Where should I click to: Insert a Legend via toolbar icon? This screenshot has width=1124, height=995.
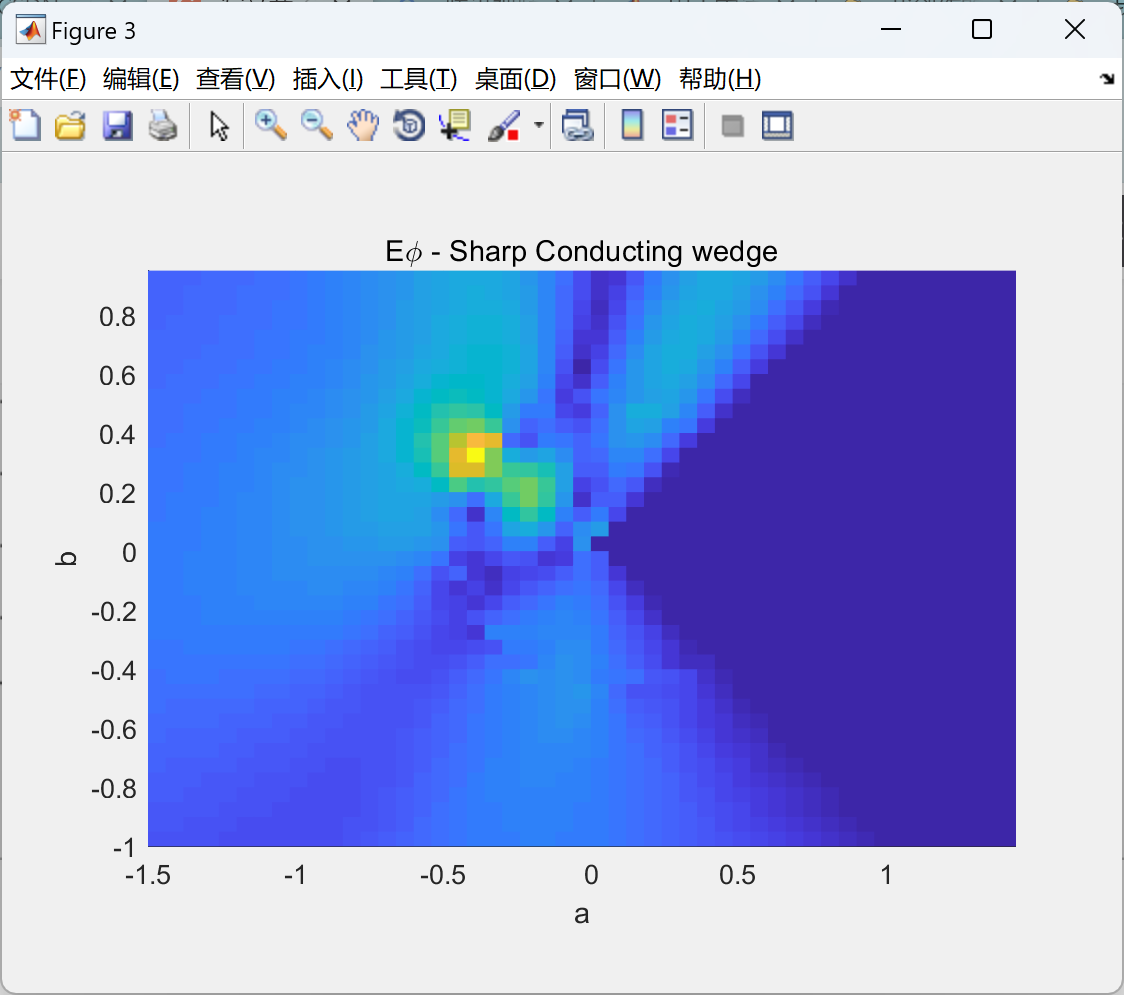[x=677, y=126]
